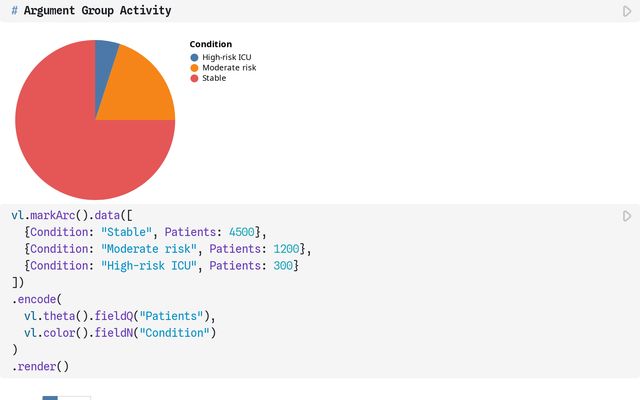Click the 'Stable' legend label text
This screenshot has height=400, width=640.
coord(214,78)
